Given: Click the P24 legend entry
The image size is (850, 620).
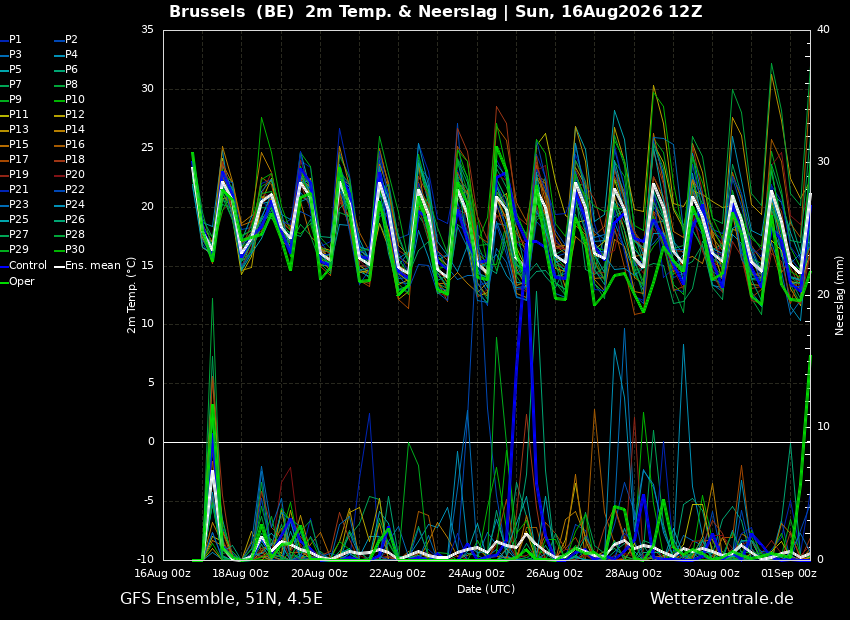Looking at the screenshot, I should coord(69,204).
